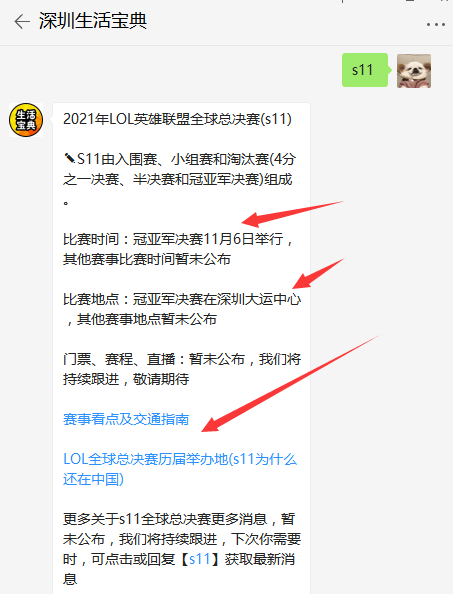Go back using the left arrow icon
This screenshot has height=594, width=453.
click(x=22, y=22)
